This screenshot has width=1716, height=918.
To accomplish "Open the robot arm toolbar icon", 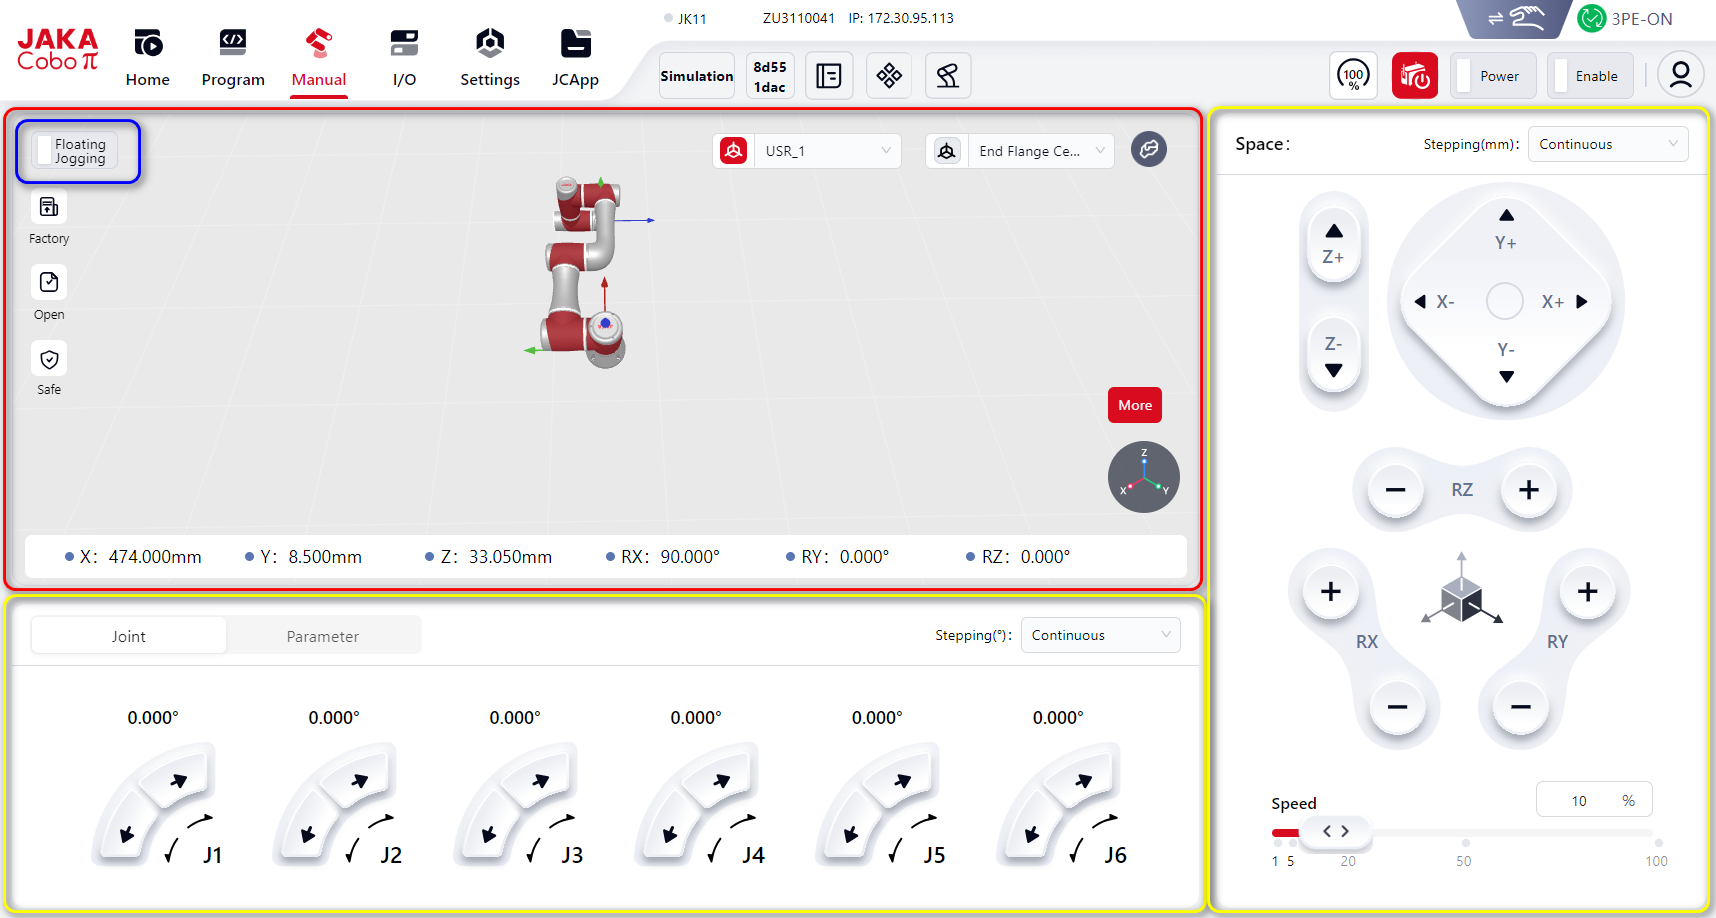I will click(947, 75).
